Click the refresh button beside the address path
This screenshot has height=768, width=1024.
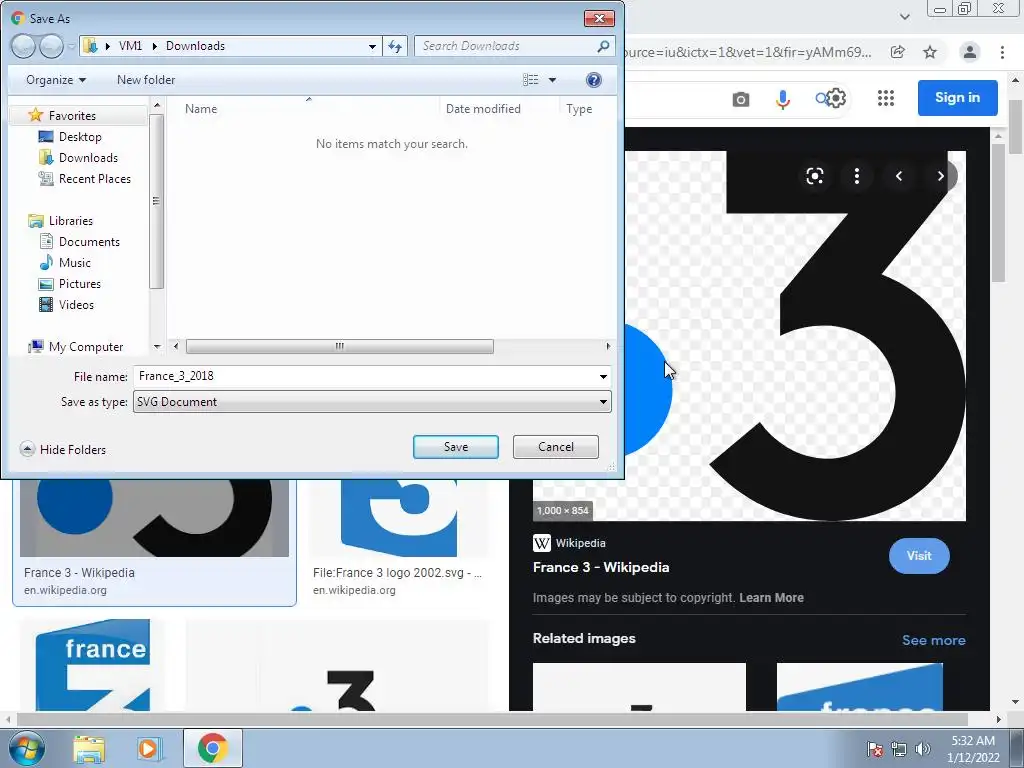click(395, 46)
